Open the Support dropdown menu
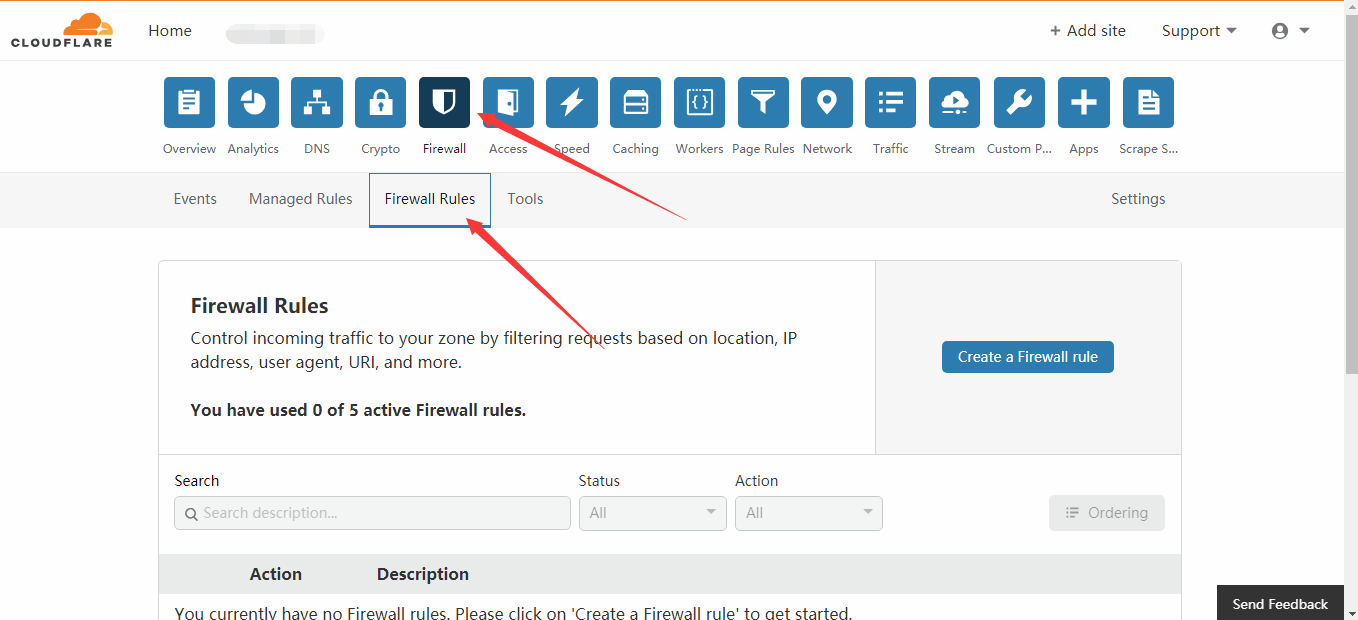This screenshot has width=1358, height=620. [1199, 31]
